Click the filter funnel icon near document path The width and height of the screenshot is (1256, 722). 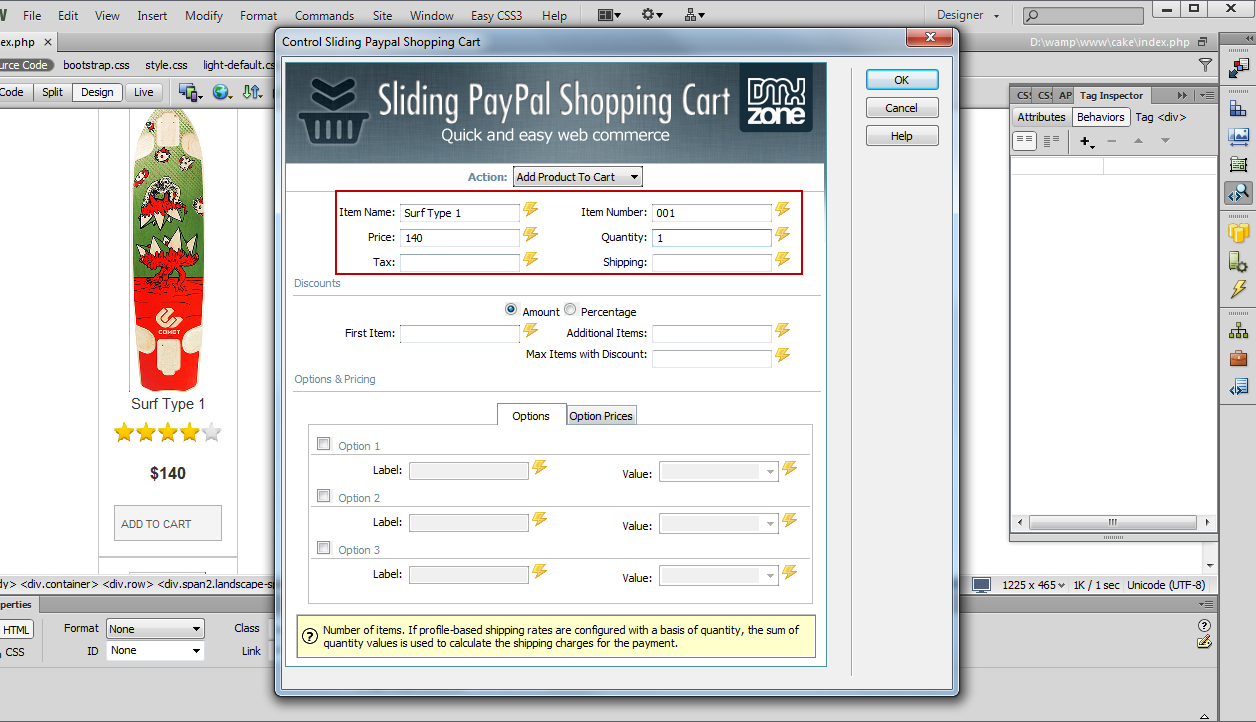[x=1205, y=65]
